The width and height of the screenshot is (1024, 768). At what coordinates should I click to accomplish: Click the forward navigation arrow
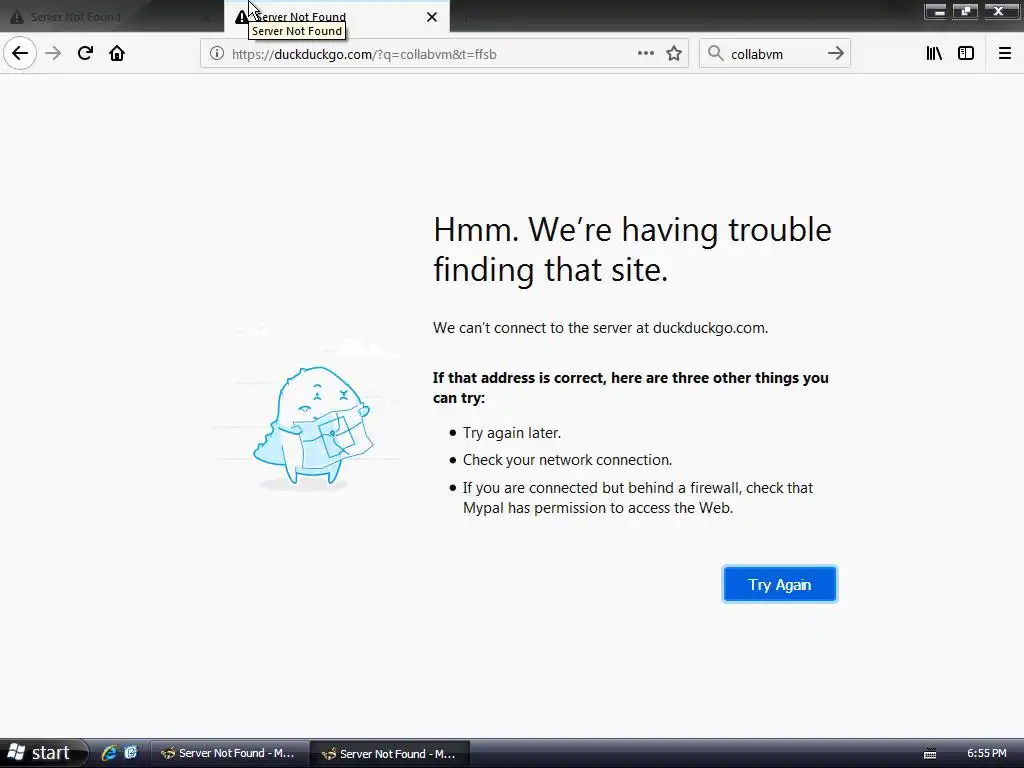click(53, 54)
